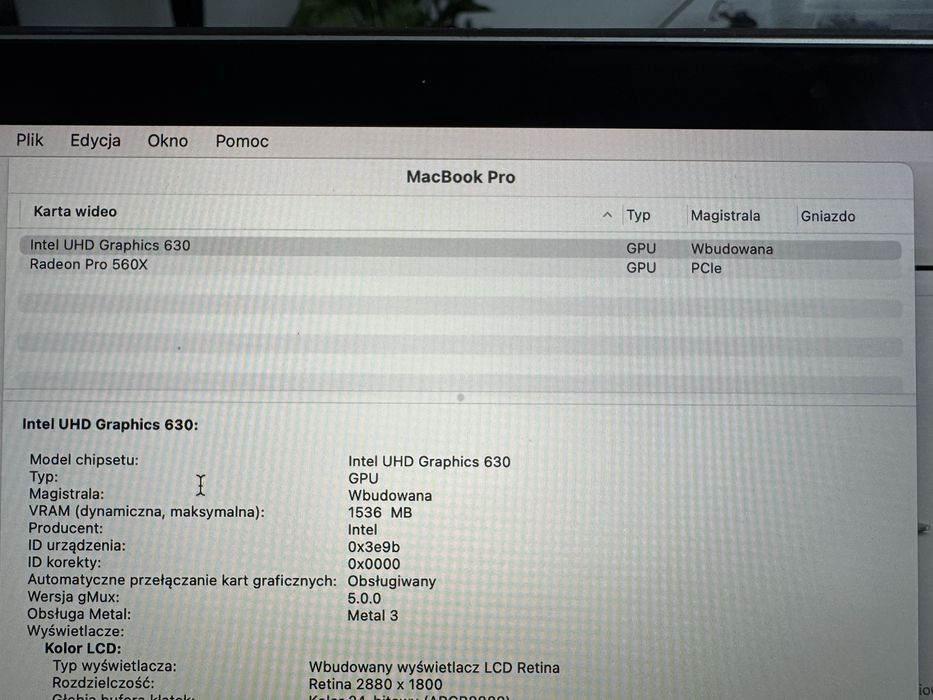Sort by the Magistrala column header
The image size is (933, 700).
click(x=725, y=215)
